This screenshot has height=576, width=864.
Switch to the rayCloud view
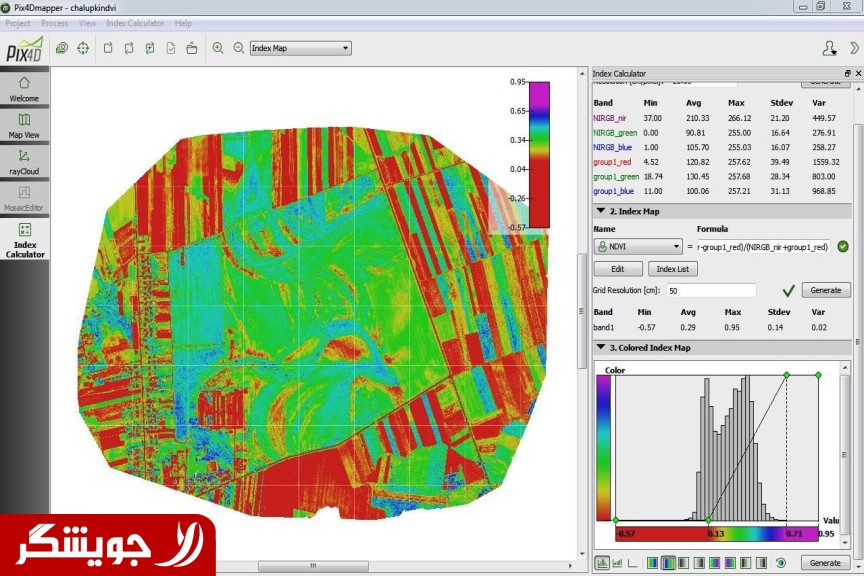tap(24, 161)
